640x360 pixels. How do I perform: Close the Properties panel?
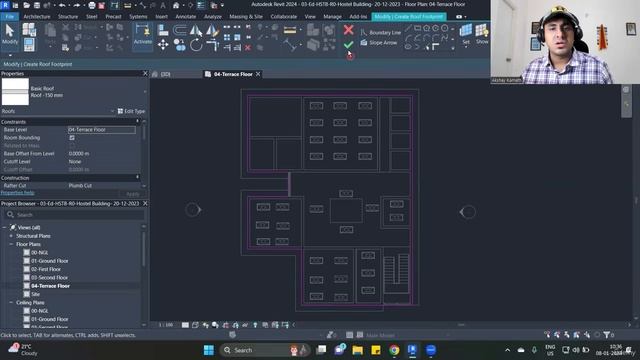[x=145, y=73]
